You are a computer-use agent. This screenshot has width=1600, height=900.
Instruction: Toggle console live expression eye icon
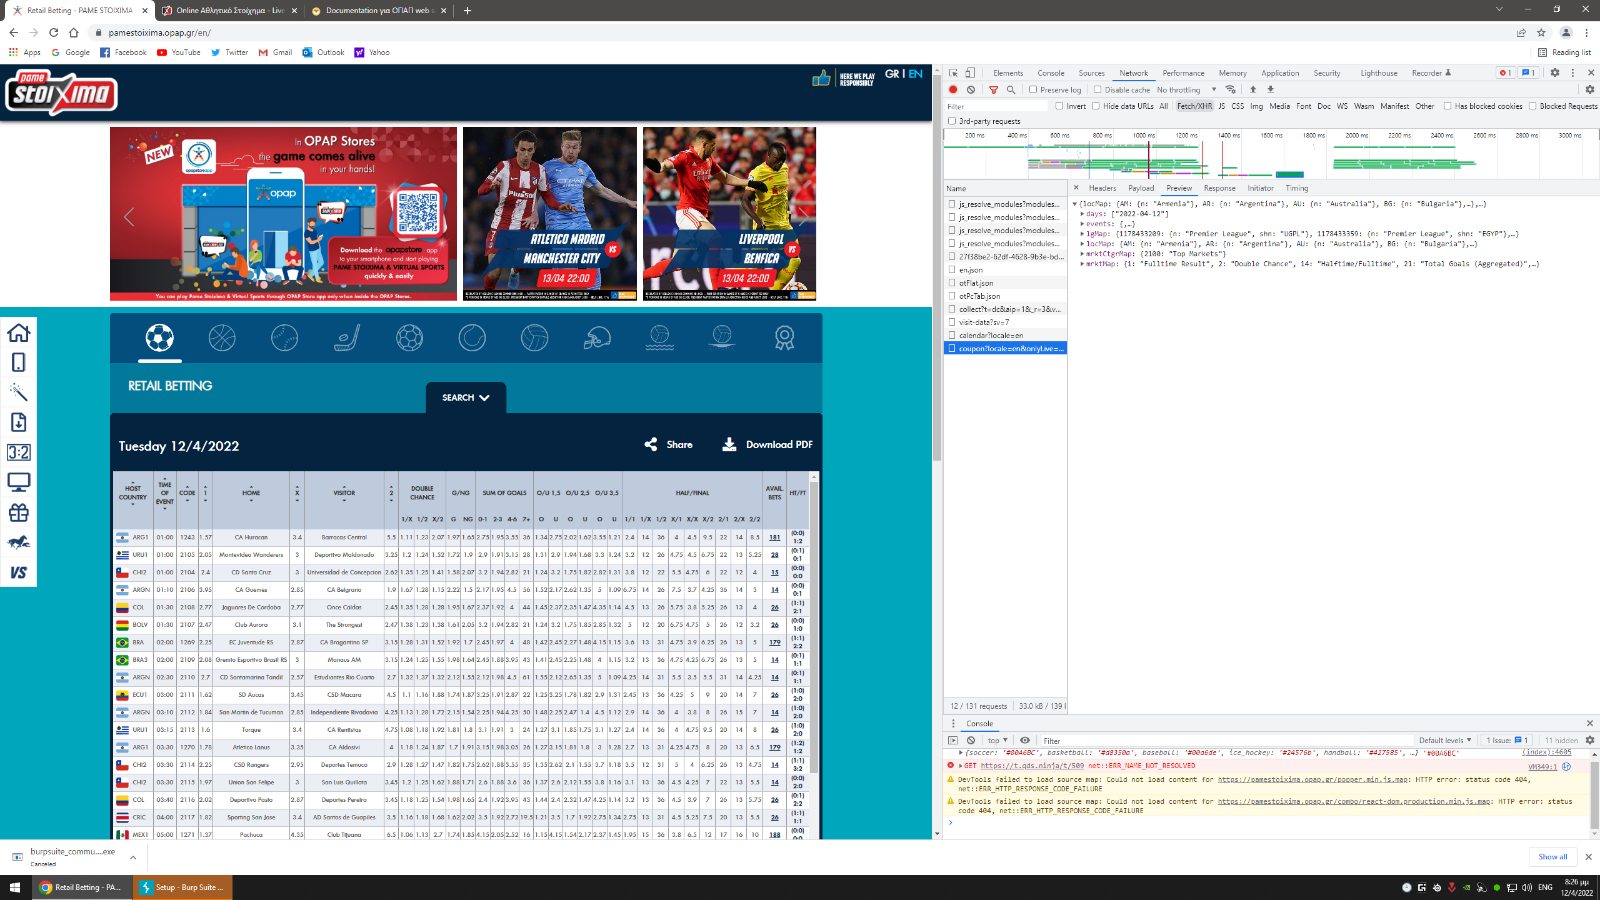[1025, 740]
